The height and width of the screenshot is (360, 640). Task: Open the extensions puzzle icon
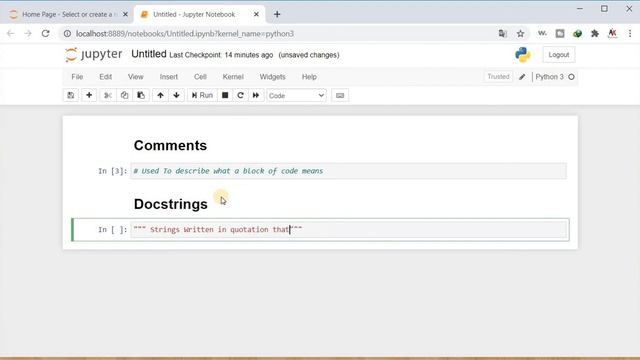coord(595,34)
